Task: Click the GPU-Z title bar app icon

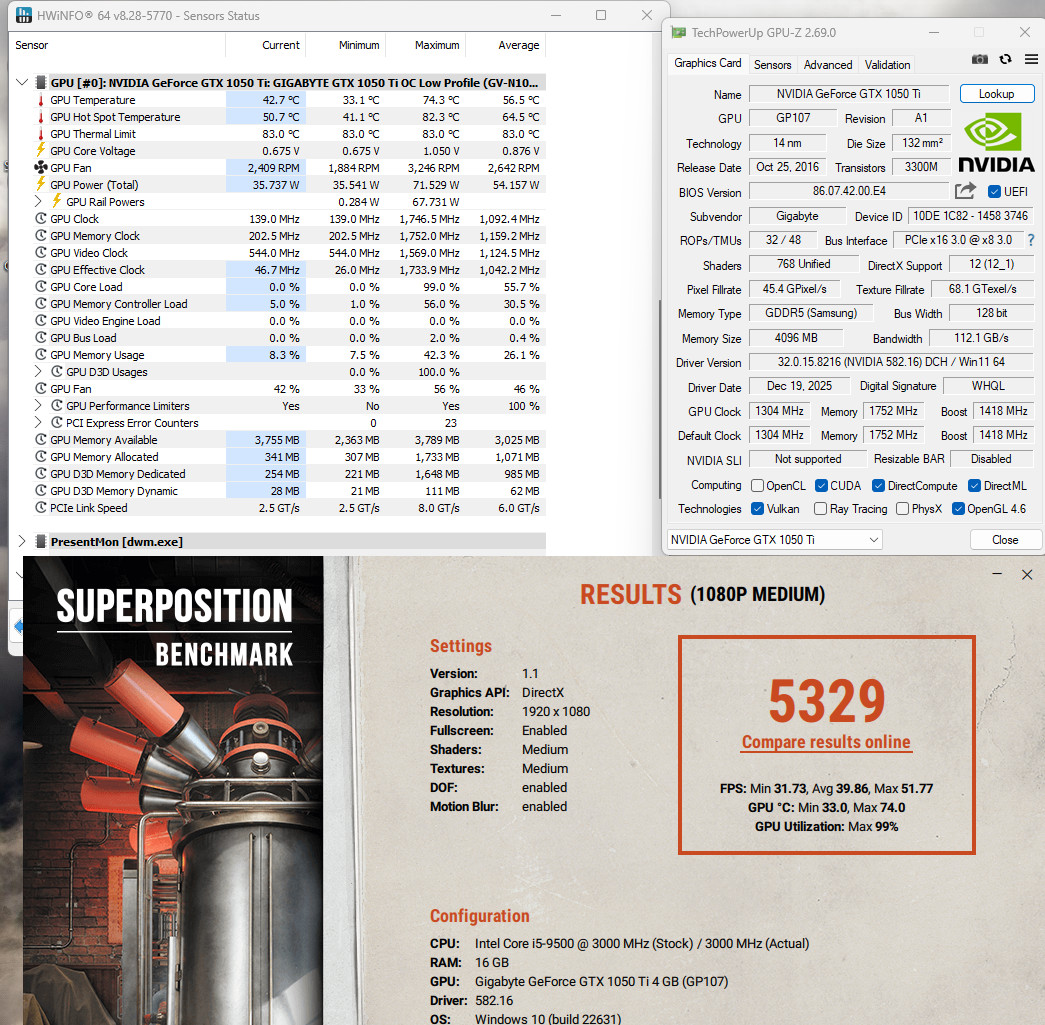Action: tap(678, 32)
